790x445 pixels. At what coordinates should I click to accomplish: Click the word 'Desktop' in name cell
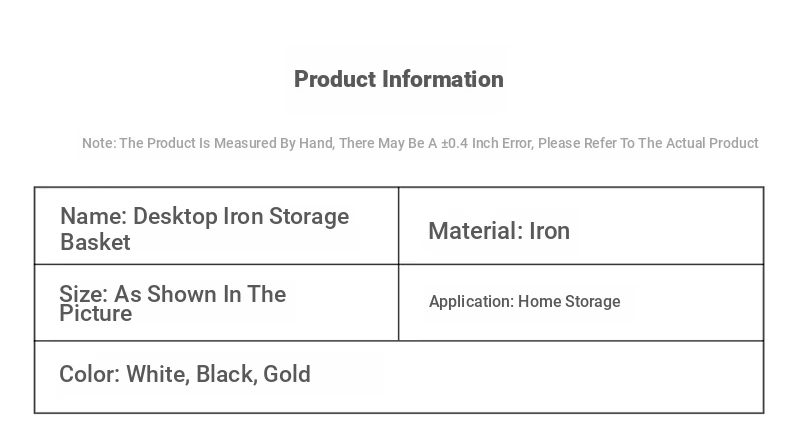click(175, 217)
